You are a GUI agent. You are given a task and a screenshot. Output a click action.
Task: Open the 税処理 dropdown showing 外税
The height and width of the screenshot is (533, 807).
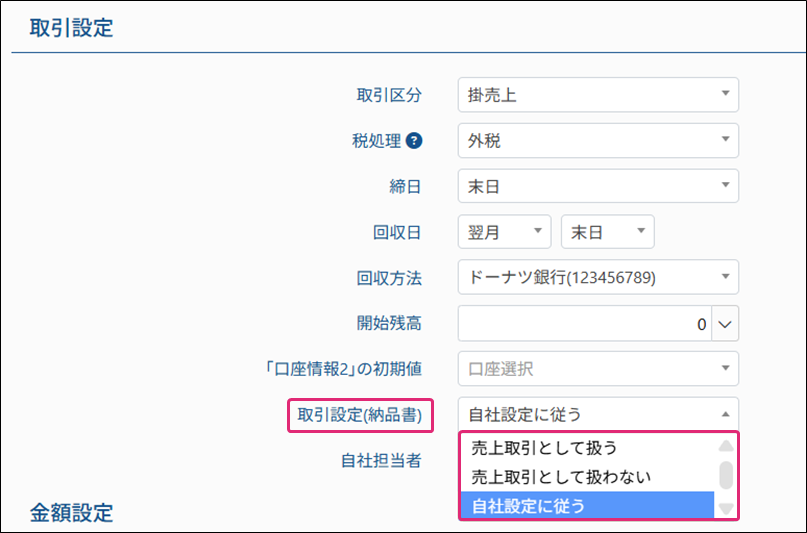tap(598, 141)
